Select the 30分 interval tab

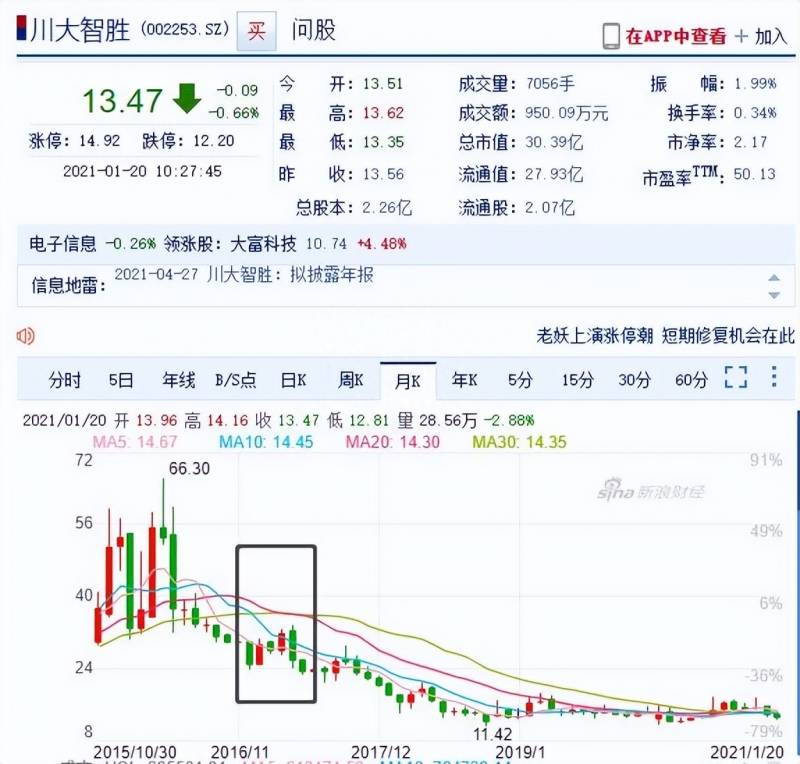634,380
